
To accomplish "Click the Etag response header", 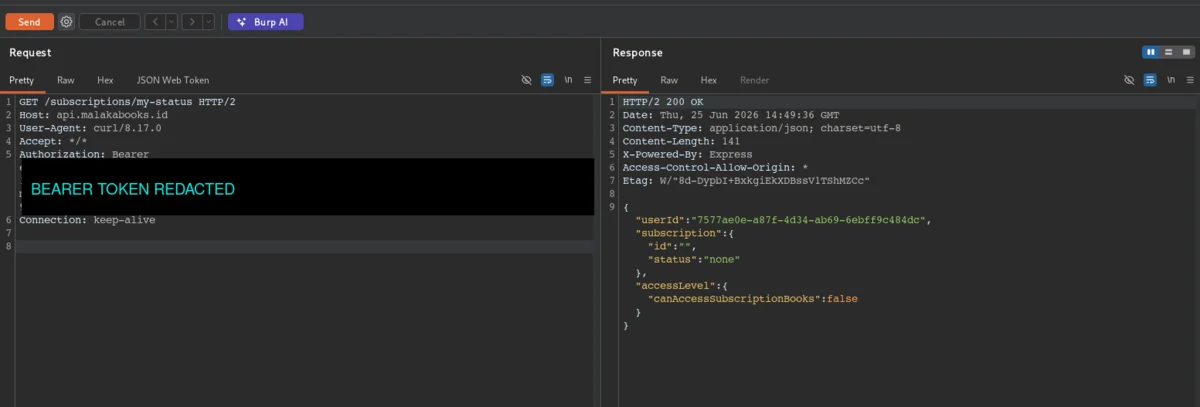I will [x=746, y=180].
